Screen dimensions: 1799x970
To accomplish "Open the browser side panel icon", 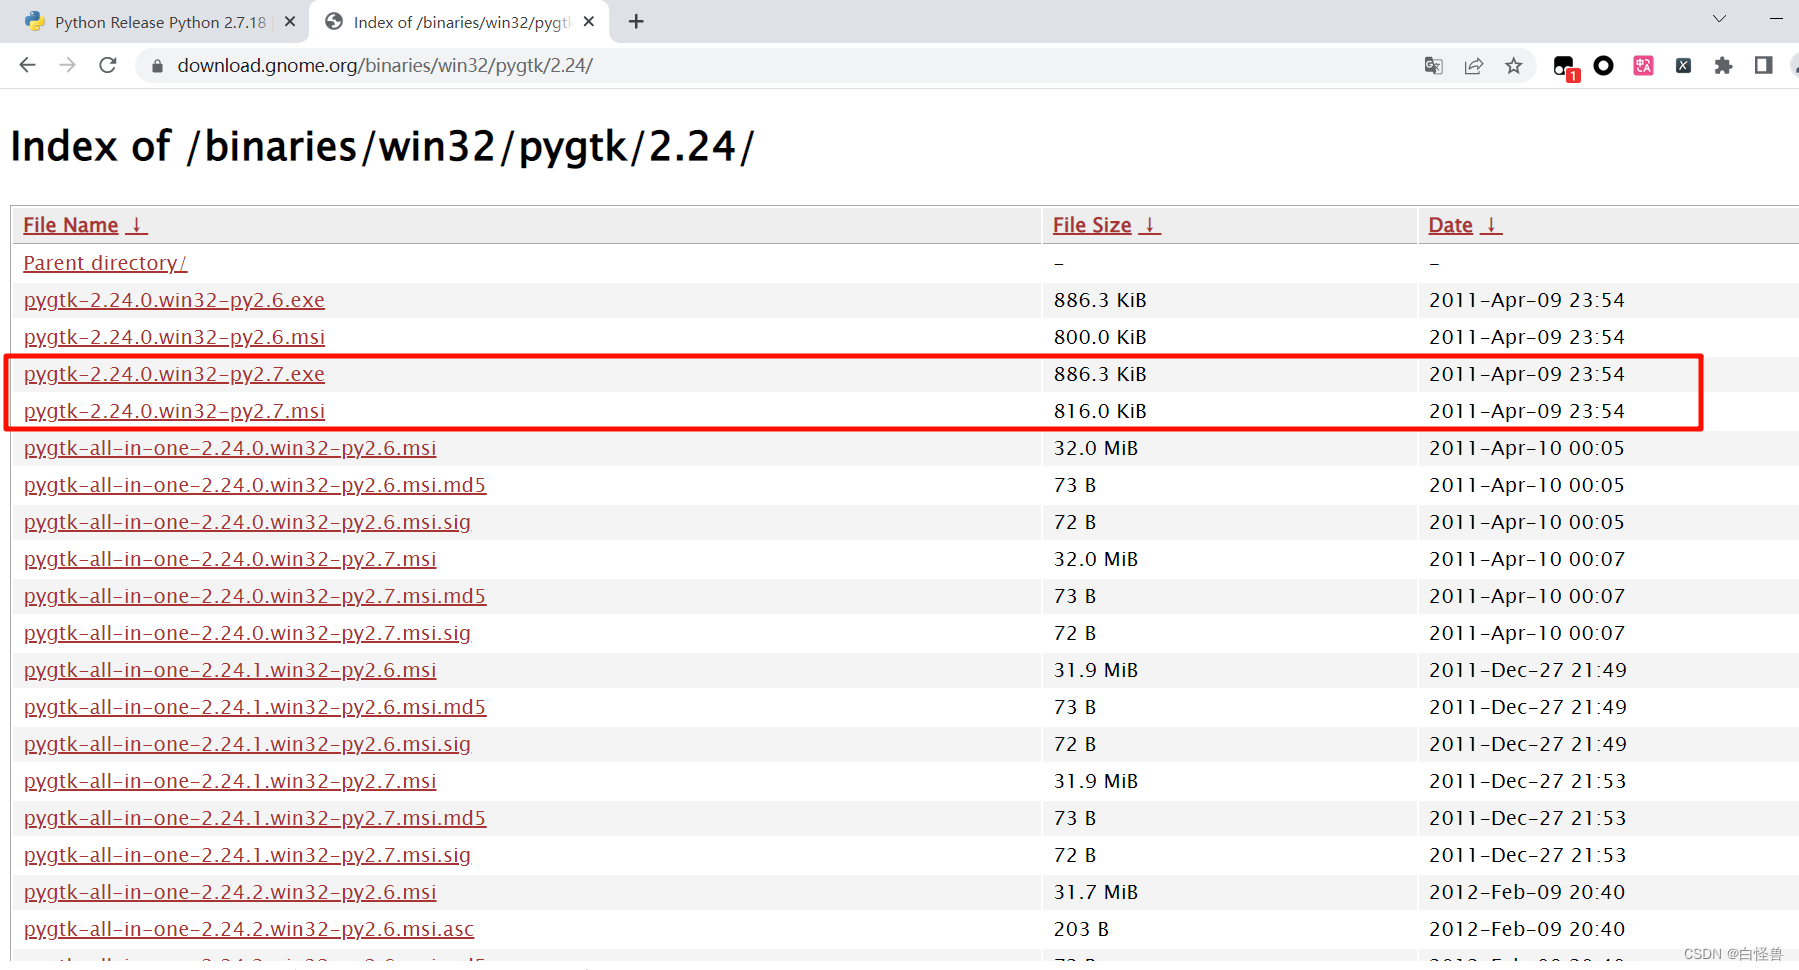I will click(1762, 65).
